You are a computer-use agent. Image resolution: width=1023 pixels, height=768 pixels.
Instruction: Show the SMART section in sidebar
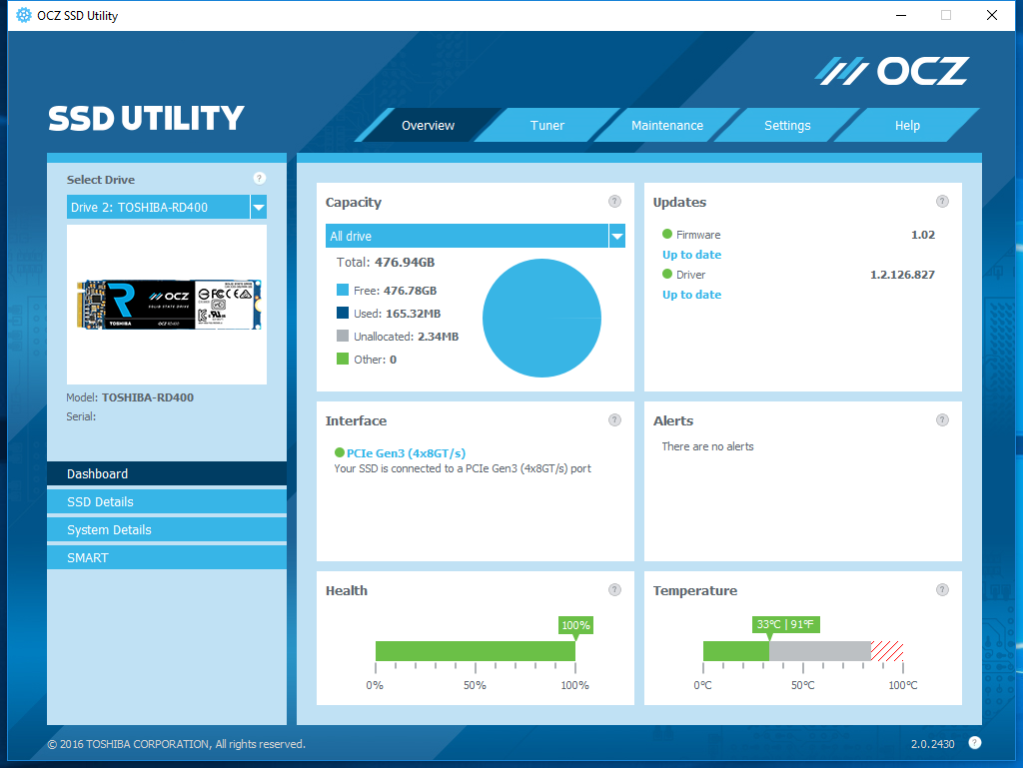coord(167,558)
